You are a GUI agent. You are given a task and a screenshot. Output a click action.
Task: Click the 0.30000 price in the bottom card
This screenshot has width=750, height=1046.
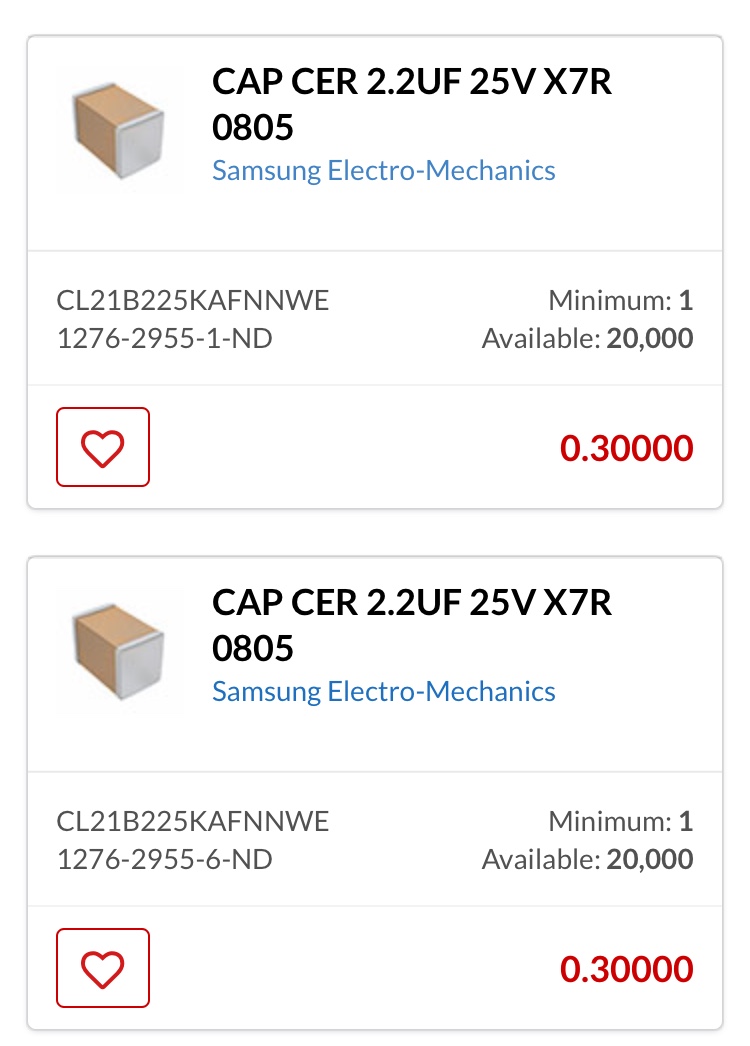pyautogui.click(x=626, y=969)
